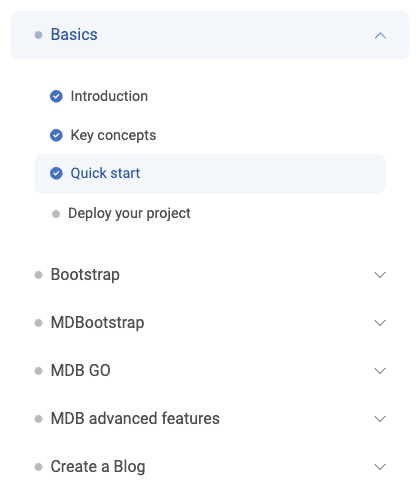Click the bullet dot beside Create a Blog

(x=39, y=467)
